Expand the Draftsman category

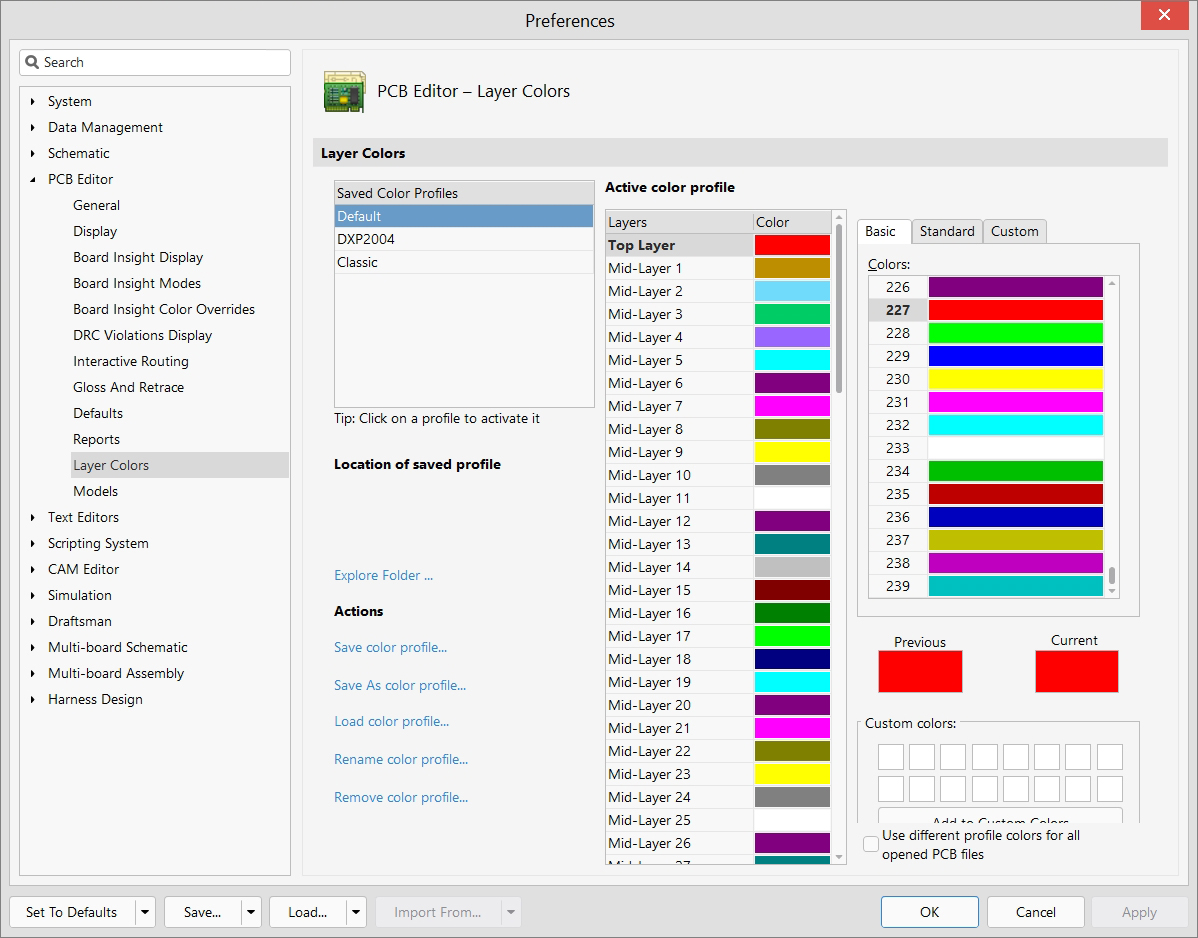coord(32,621)
